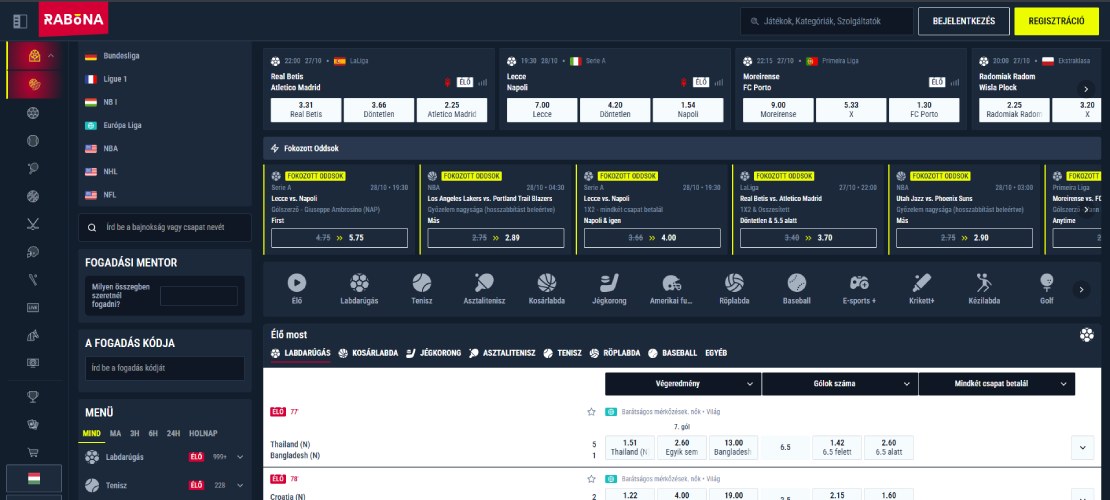
Task: Click the BEJELENTKEZÉS login button
Action: pyautogui.click(x=963, y=21)
